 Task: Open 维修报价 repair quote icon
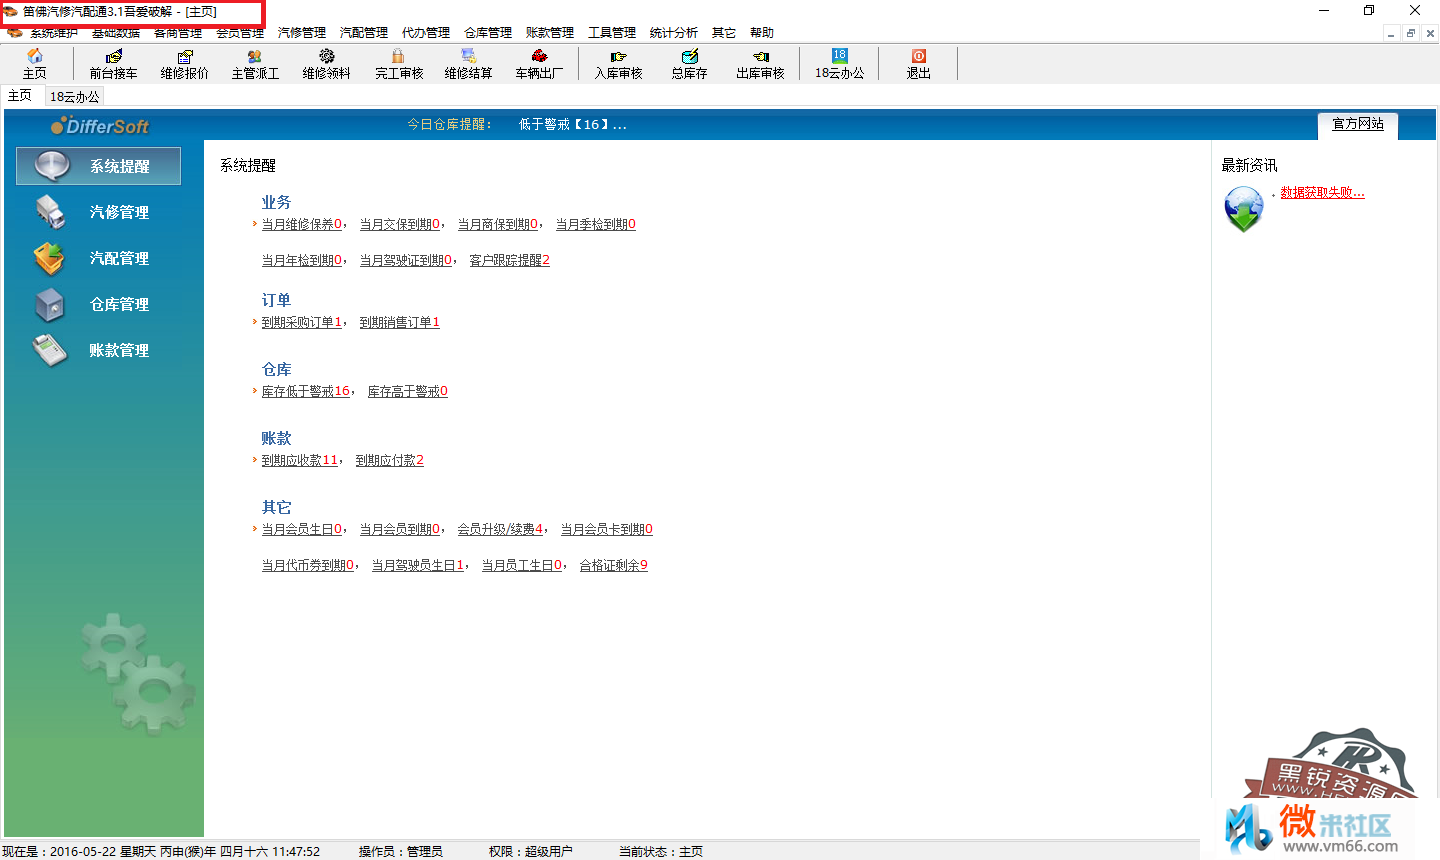coord(184,64)
